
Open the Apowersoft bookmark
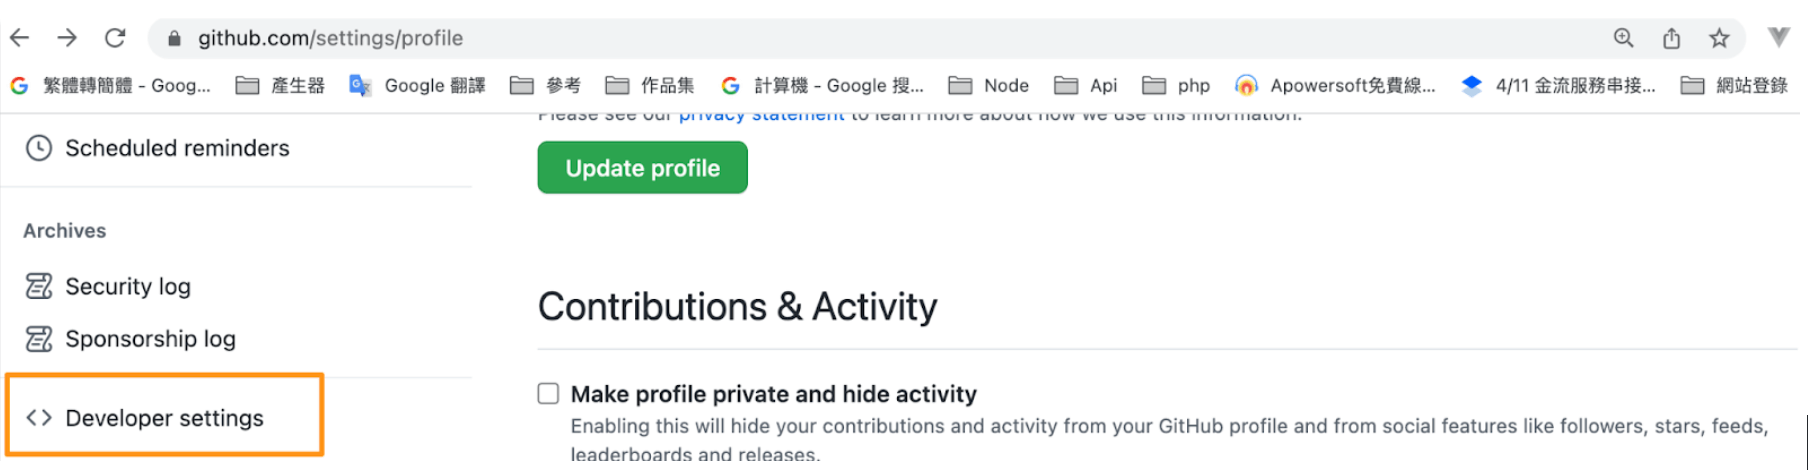1335,86
